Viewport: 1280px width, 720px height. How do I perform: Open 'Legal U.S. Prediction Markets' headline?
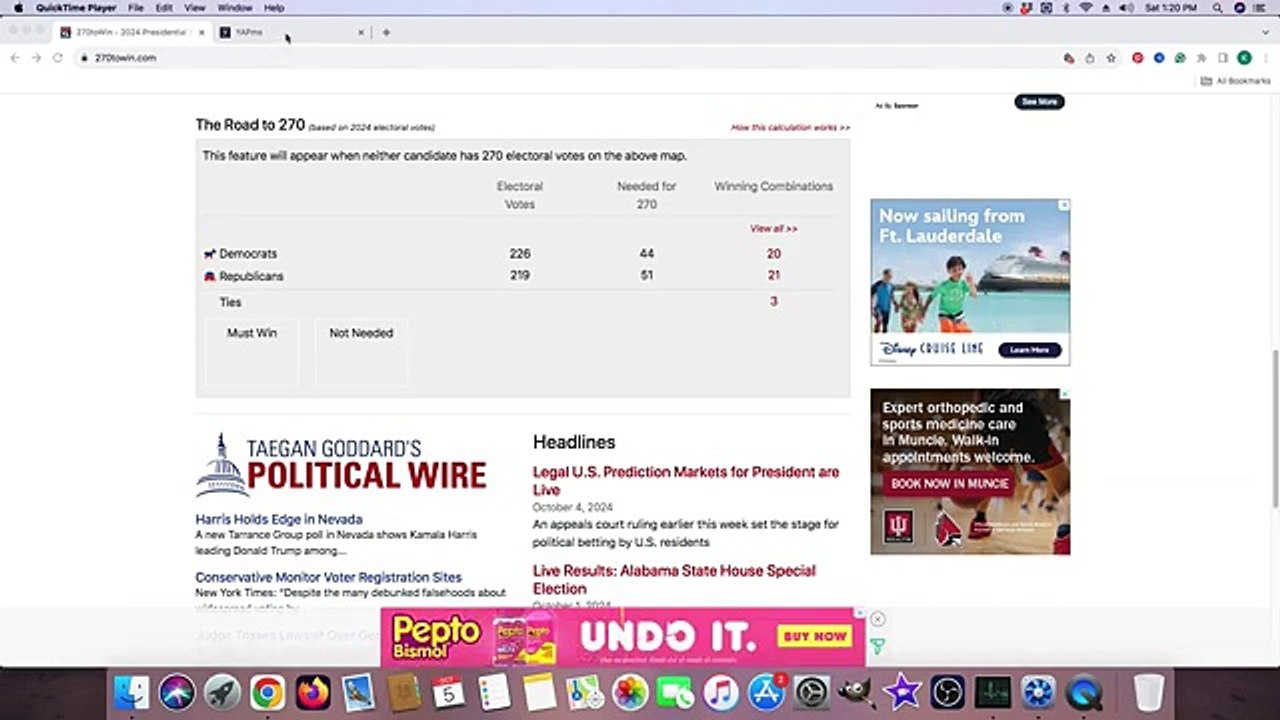point(686,481)
